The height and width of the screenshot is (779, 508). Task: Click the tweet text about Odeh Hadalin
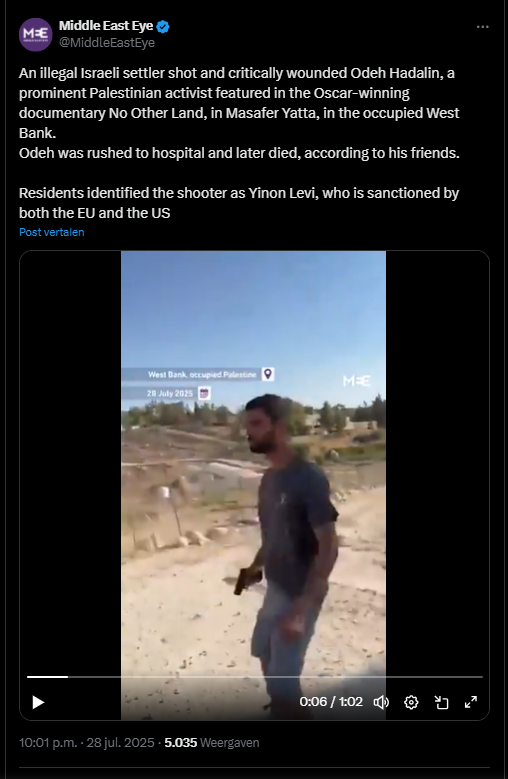coord(239,143)
